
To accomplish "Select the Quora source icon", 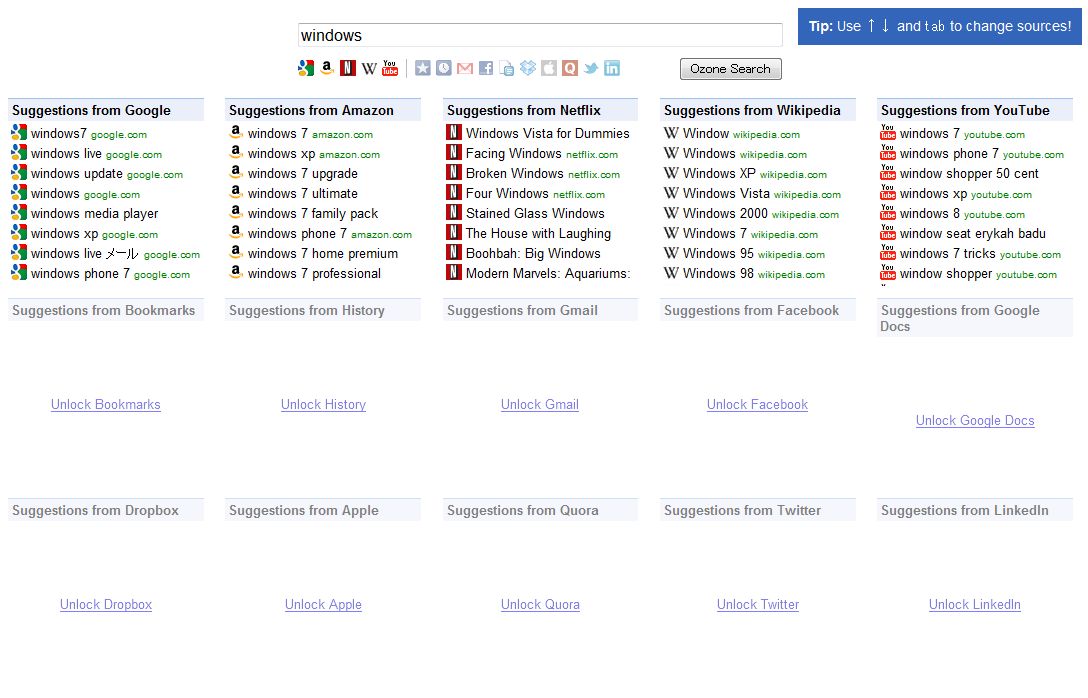I will tap(570, 68).
